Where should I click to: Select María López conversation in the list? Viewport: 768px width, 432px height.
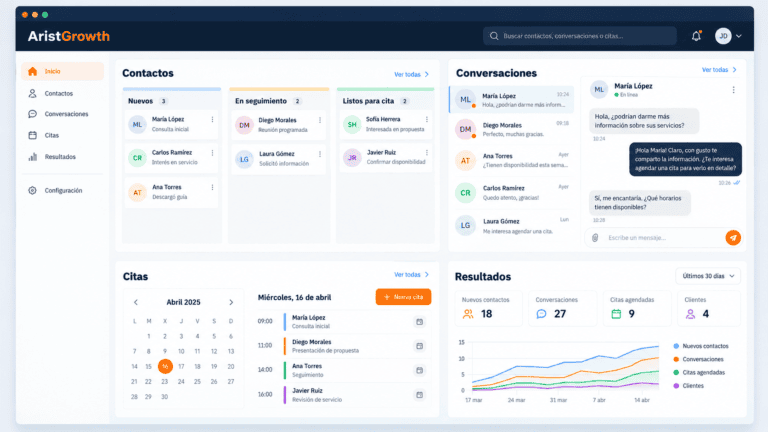pyautogui.click(x=511, y=100)
